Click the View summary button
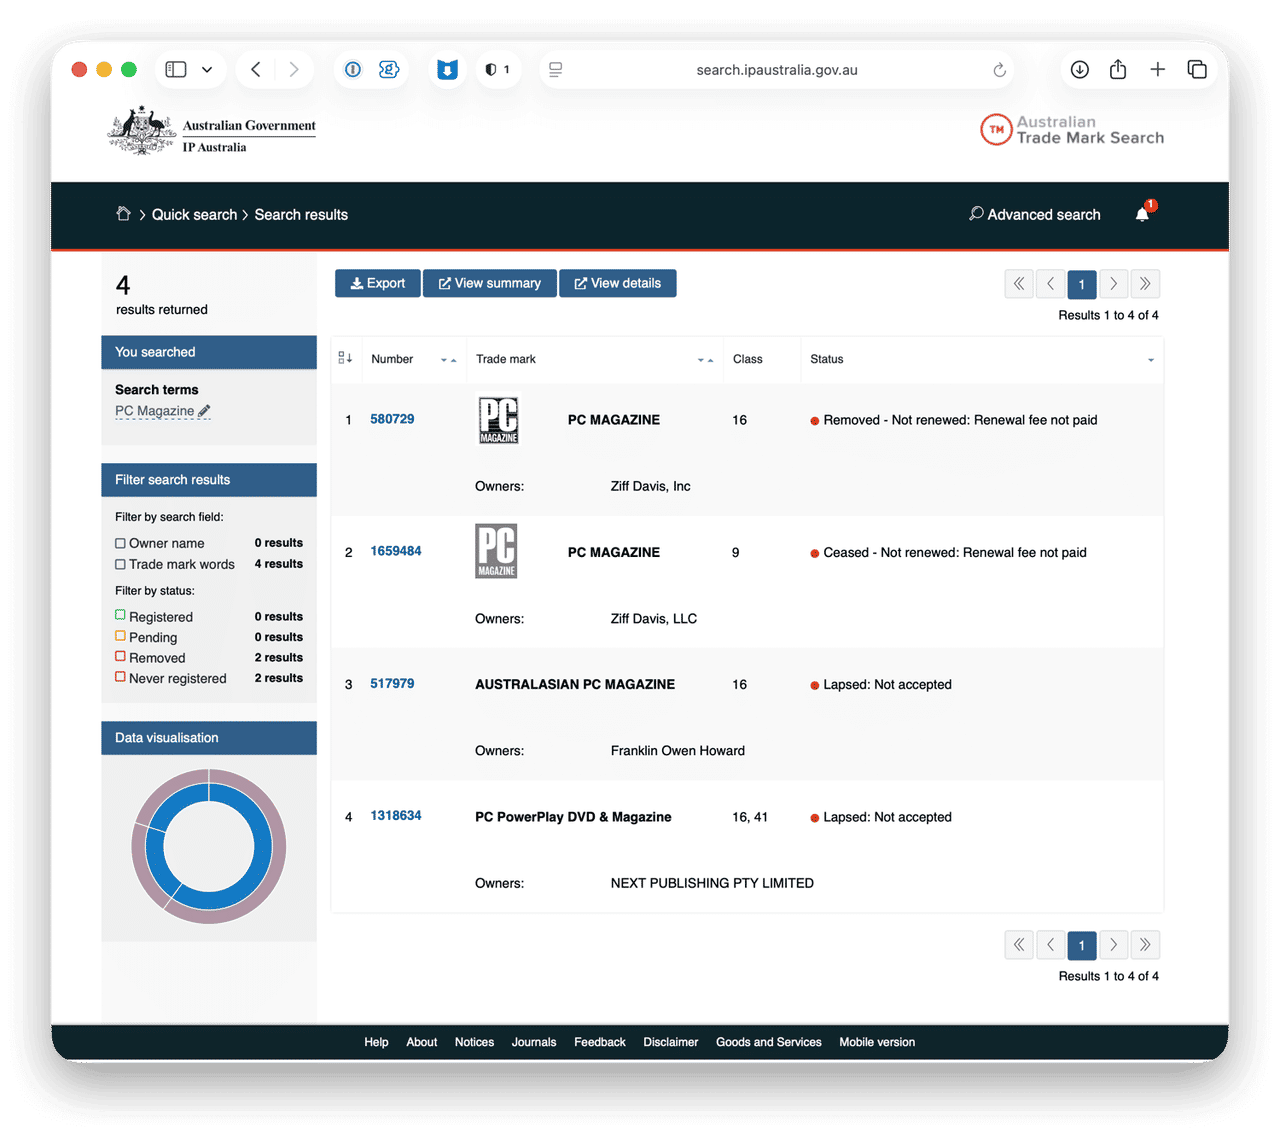The image size is (1280, 1143). pos(490,283)
